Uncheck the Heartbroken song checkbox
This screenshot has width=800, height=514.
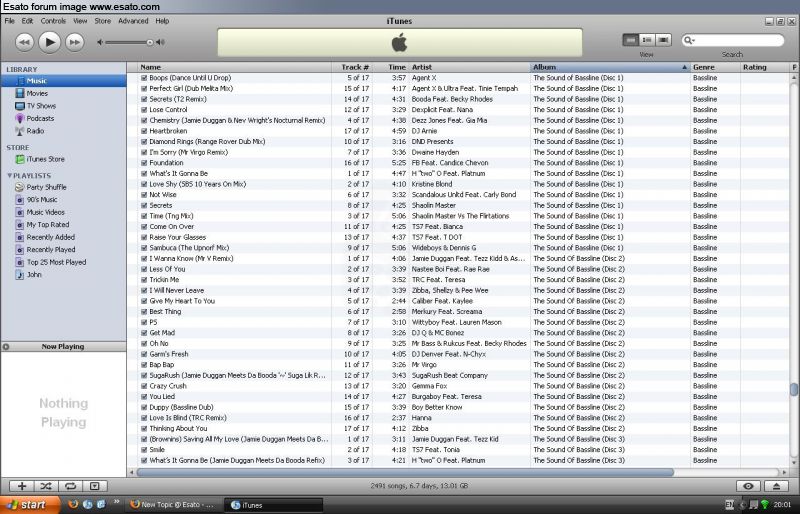click(x=144, y=131)
